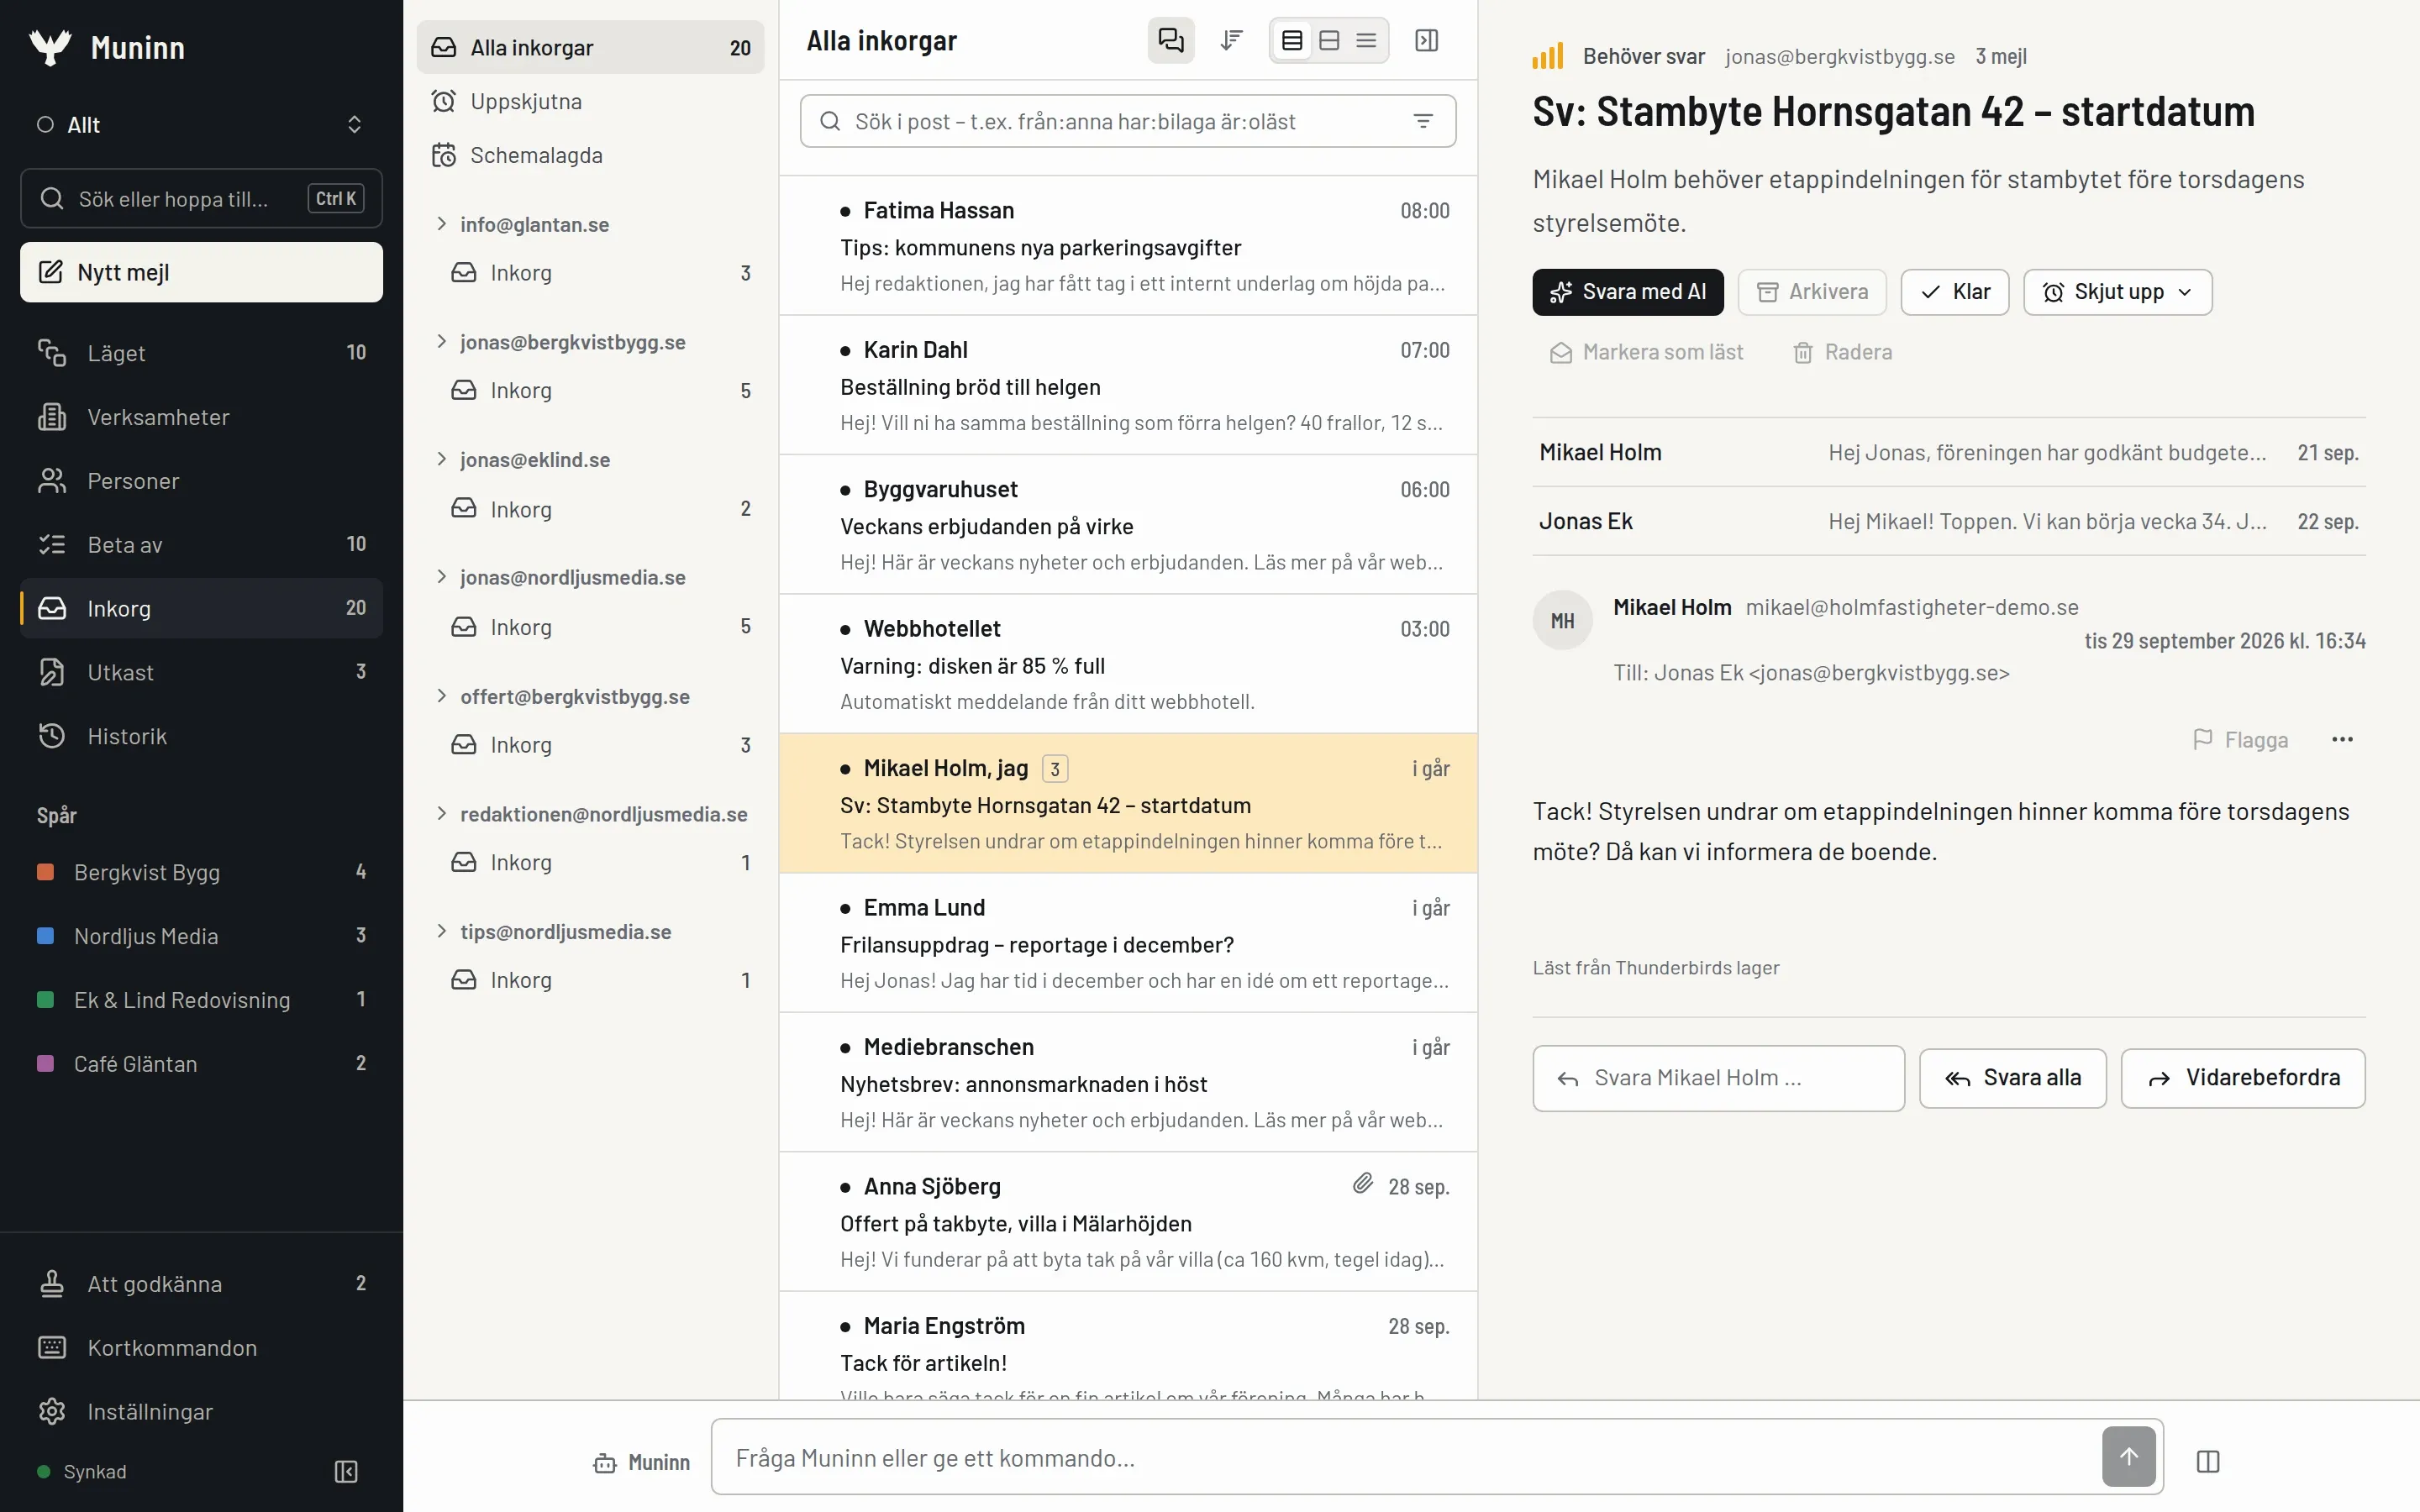This screenshot has height=1512, width=2420.
Task: Flag the Mikael Holm message
Action: click(x=2240, y=740)
